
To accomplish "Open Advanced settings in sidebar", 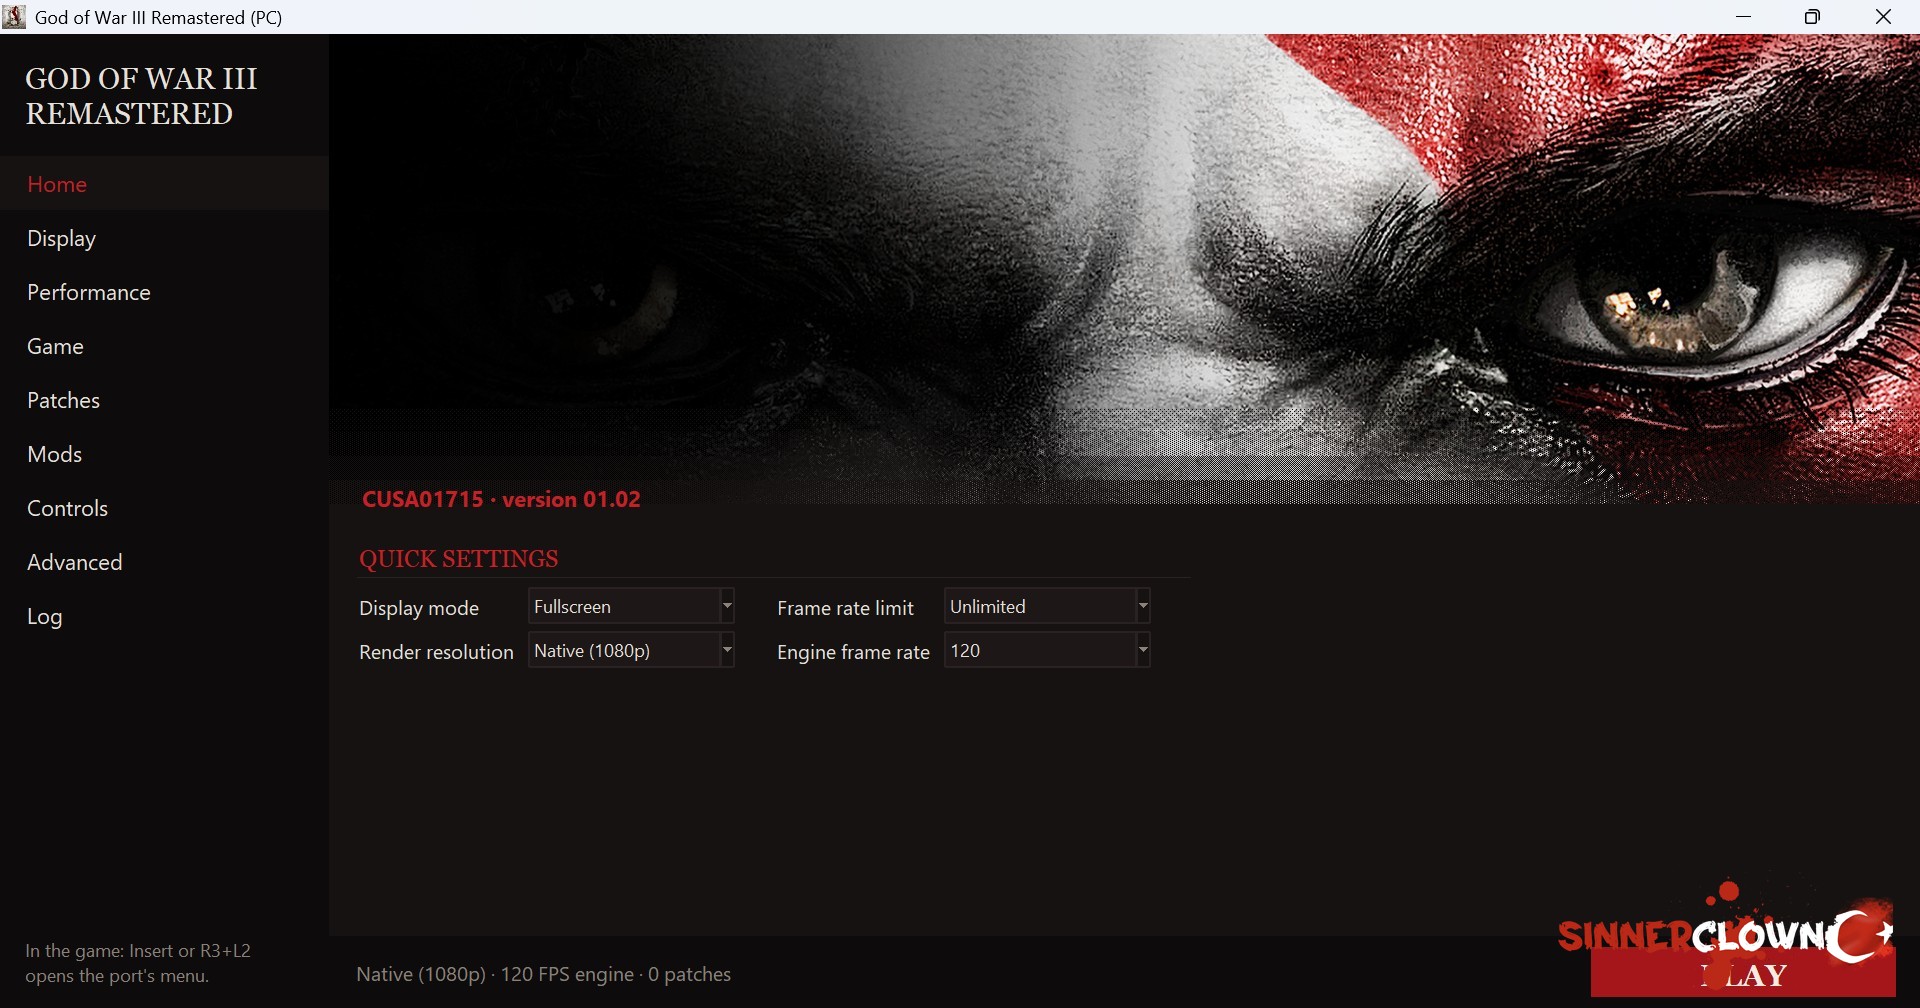I will pos(164,562).
